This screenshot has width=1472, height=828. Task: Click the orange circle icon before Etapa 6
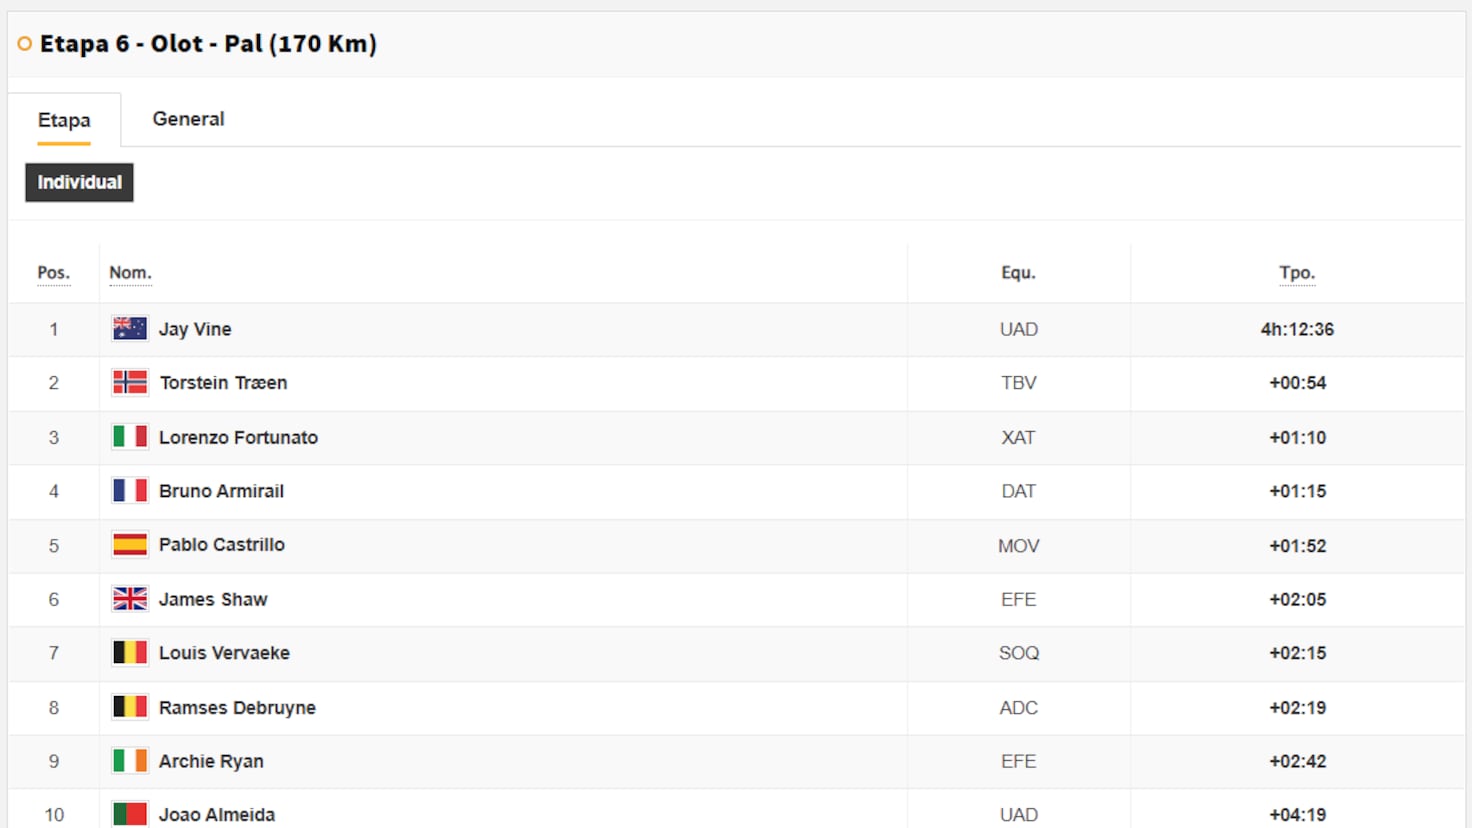(x=25, y=44)
